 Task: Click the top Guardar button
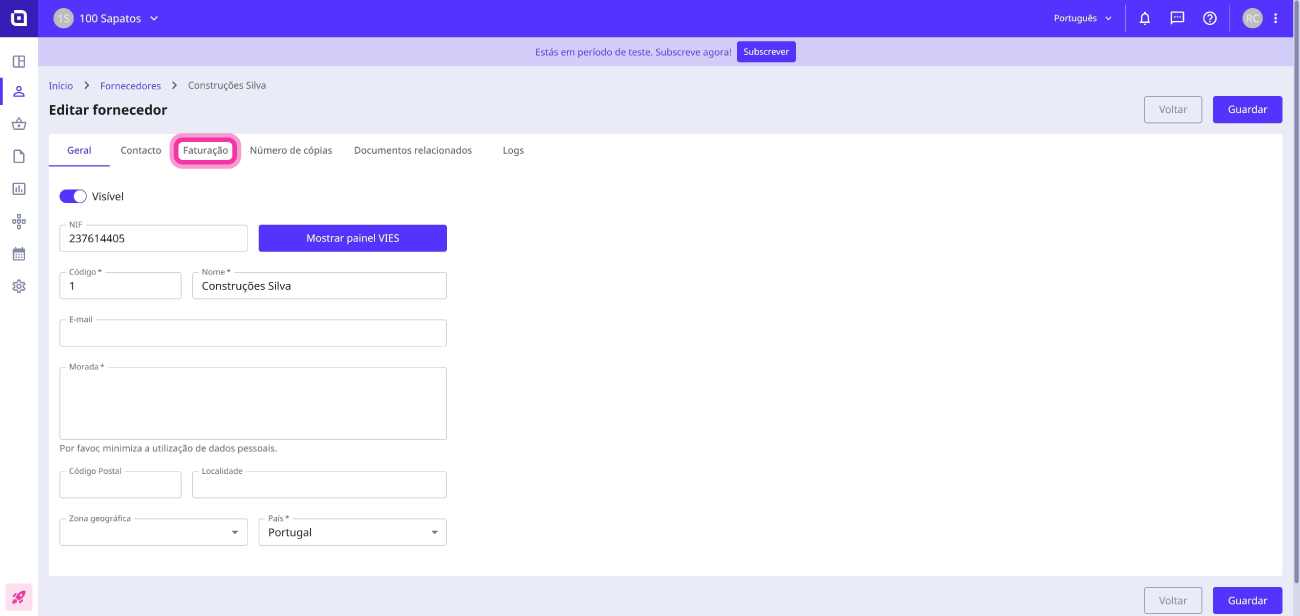point(1247,109)
